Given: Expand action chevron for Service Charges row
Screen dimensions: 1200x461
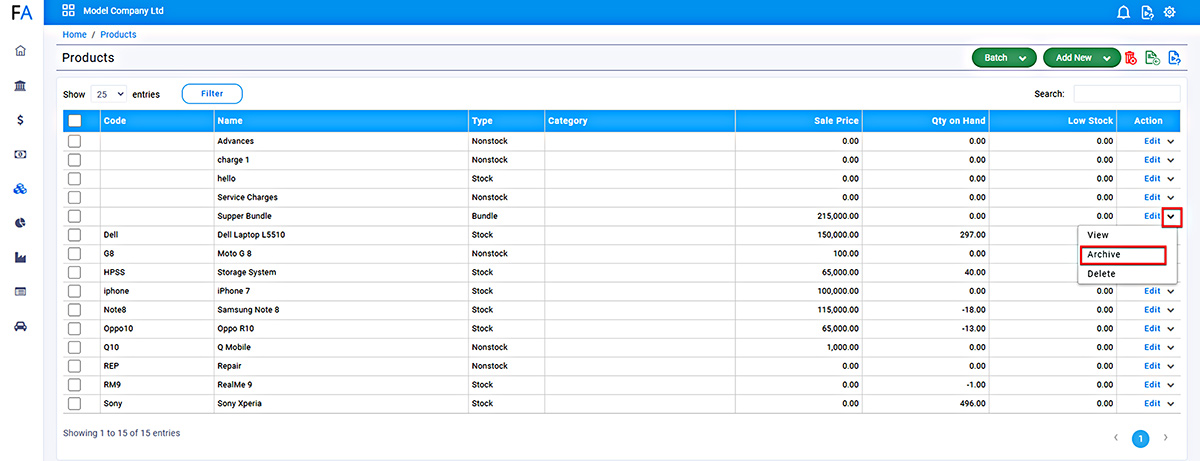Looking at the screenshot, I should (1171, 197).
